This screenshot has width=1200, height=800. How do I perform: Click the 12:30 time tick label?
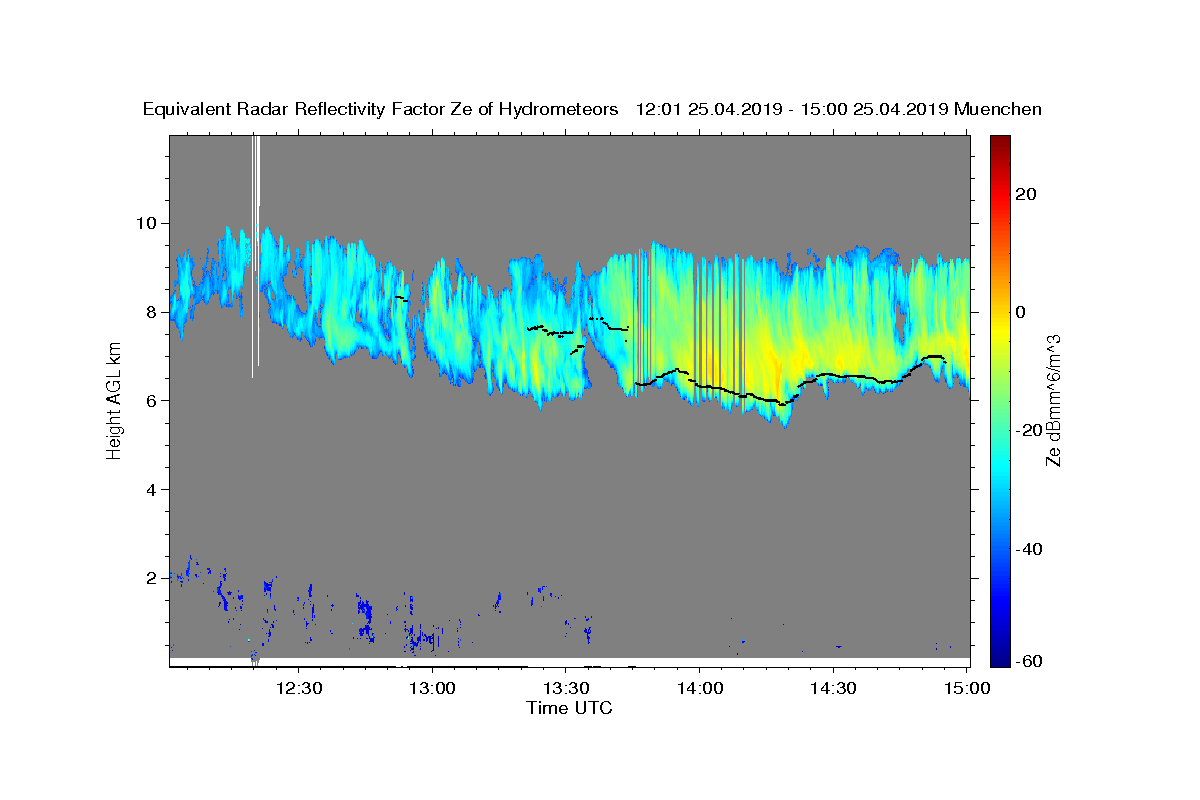point(299,688)
